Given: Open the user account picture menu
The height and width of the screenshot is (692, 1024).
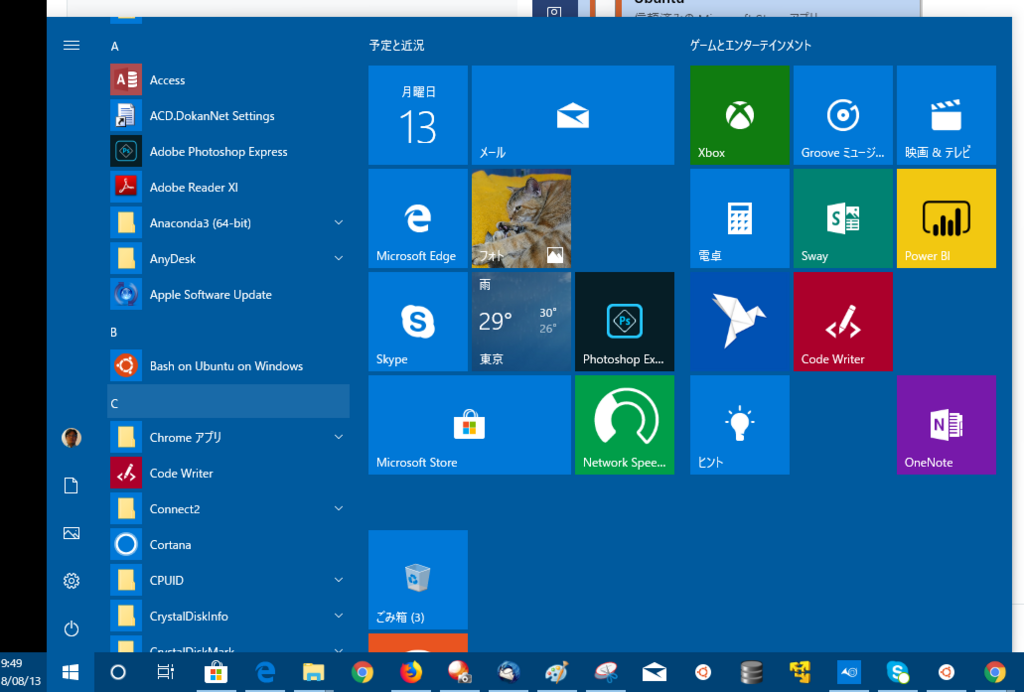Looking at the screenshot, I should point(71,437).
